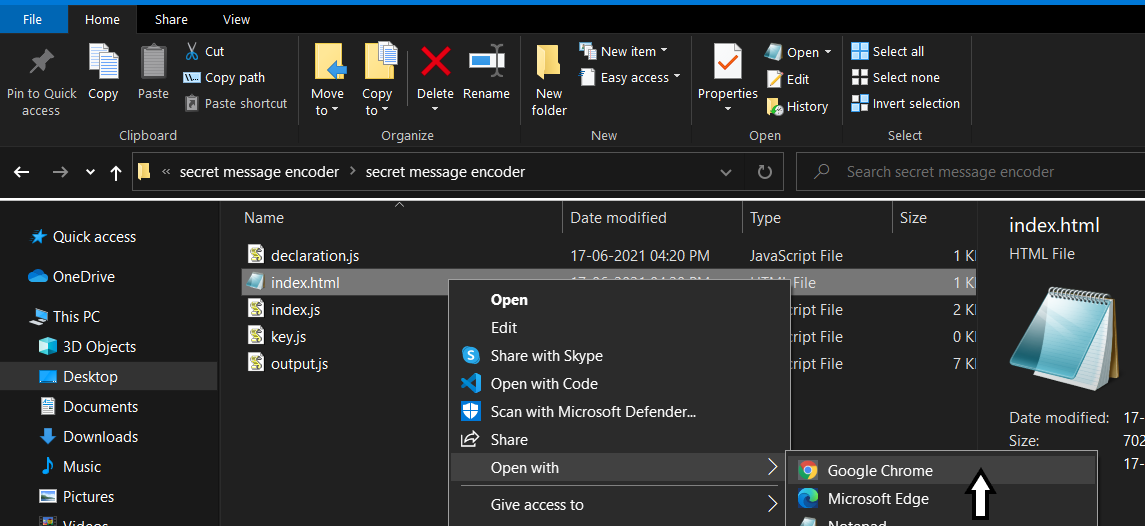Choose Microsoft Edge in submenu
The width and height of the screenshot is (1145, 526).
point(877,499)
